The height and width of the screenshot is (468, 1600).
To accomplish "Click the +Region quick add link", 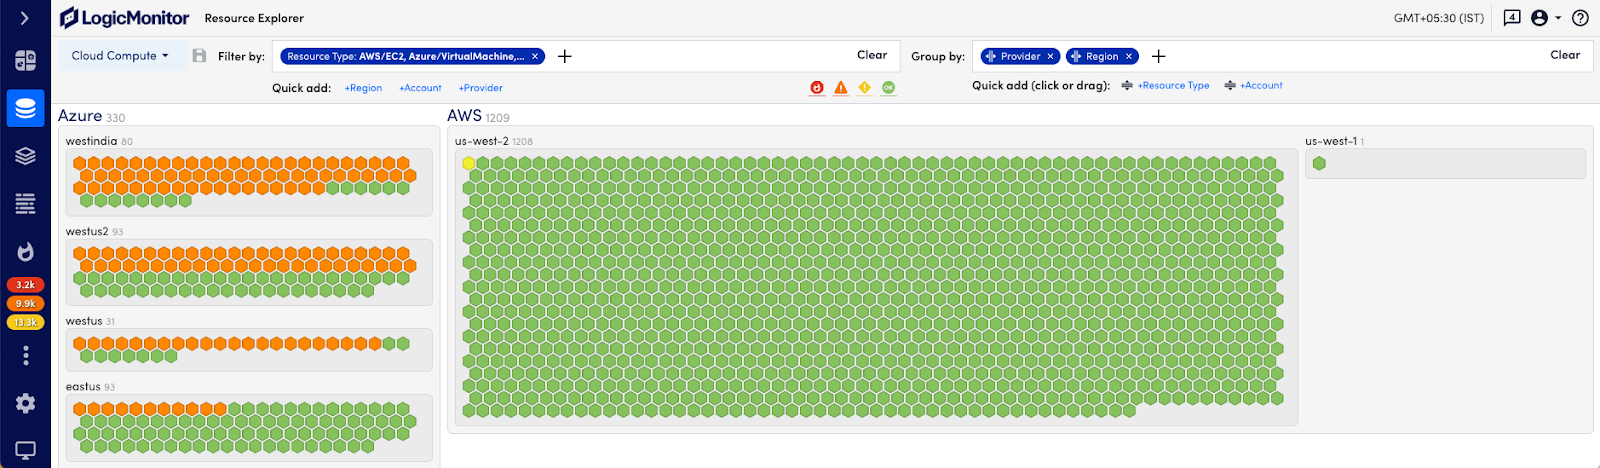I will (x=363, y=88).
